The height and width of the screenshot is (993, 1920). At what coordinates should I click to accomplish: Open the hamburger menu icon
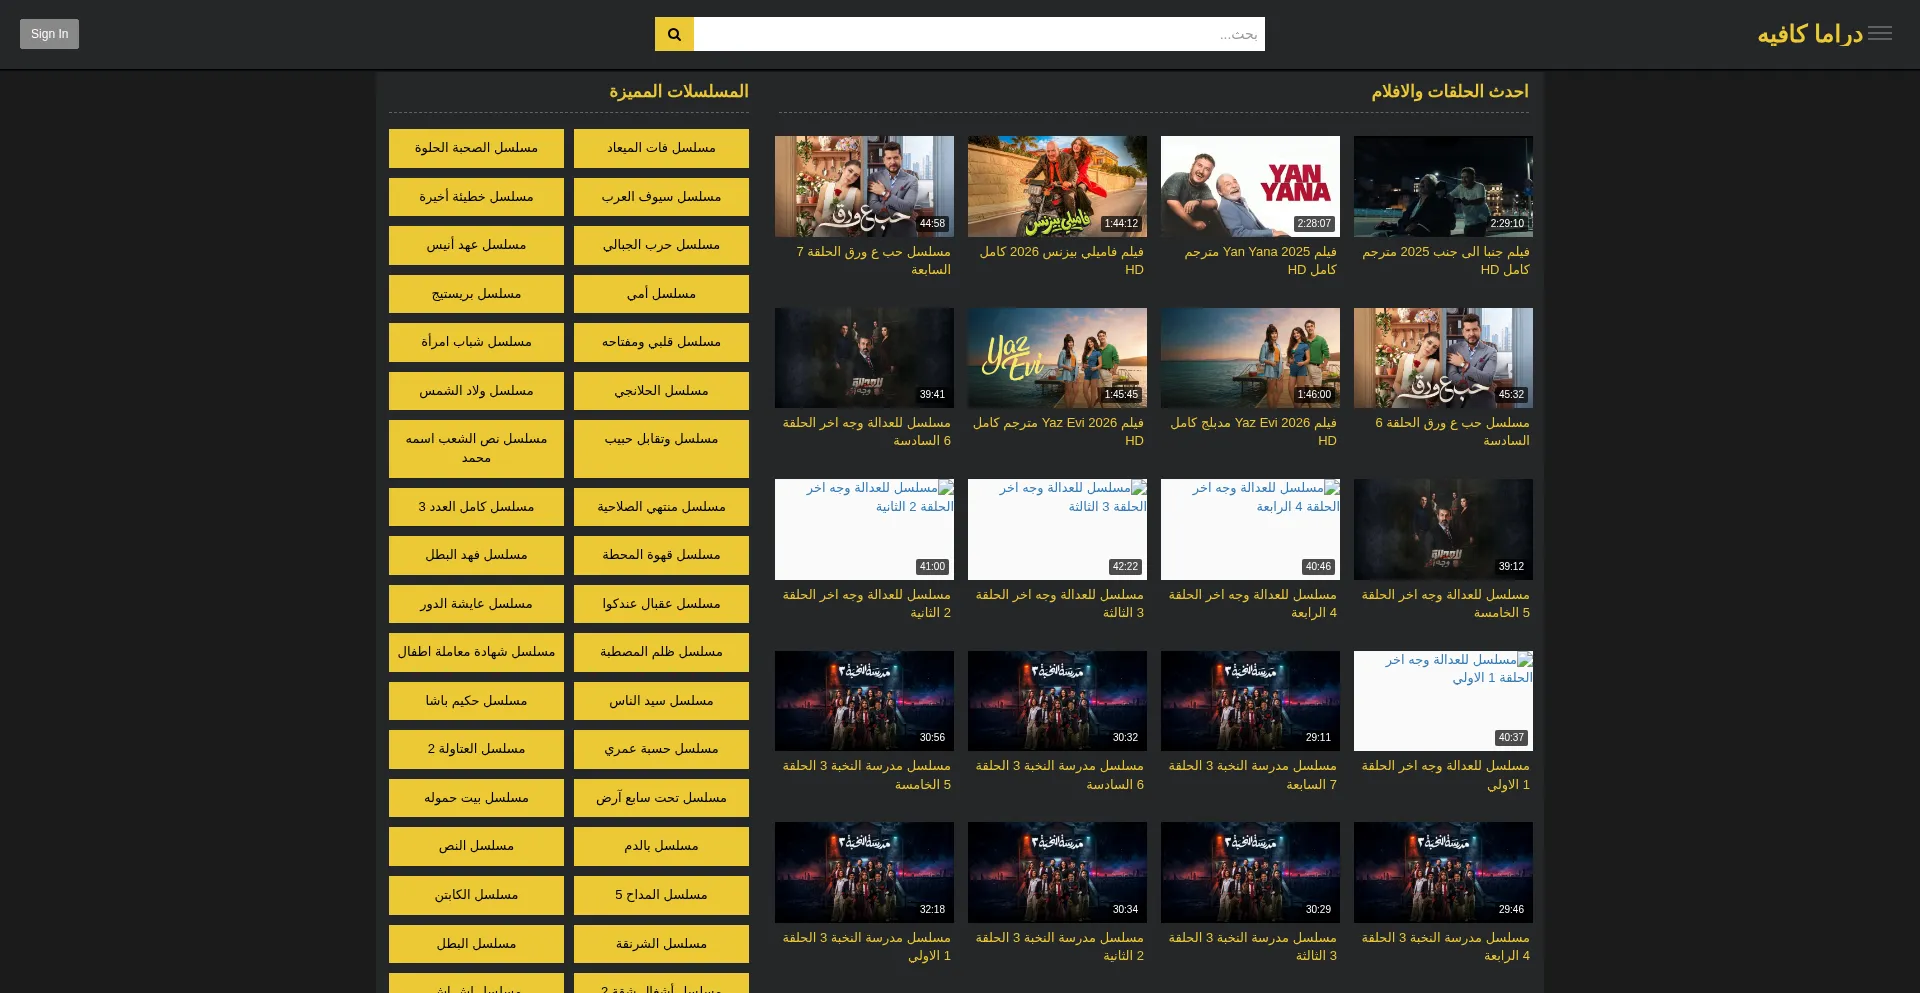tap(1880, 34)
